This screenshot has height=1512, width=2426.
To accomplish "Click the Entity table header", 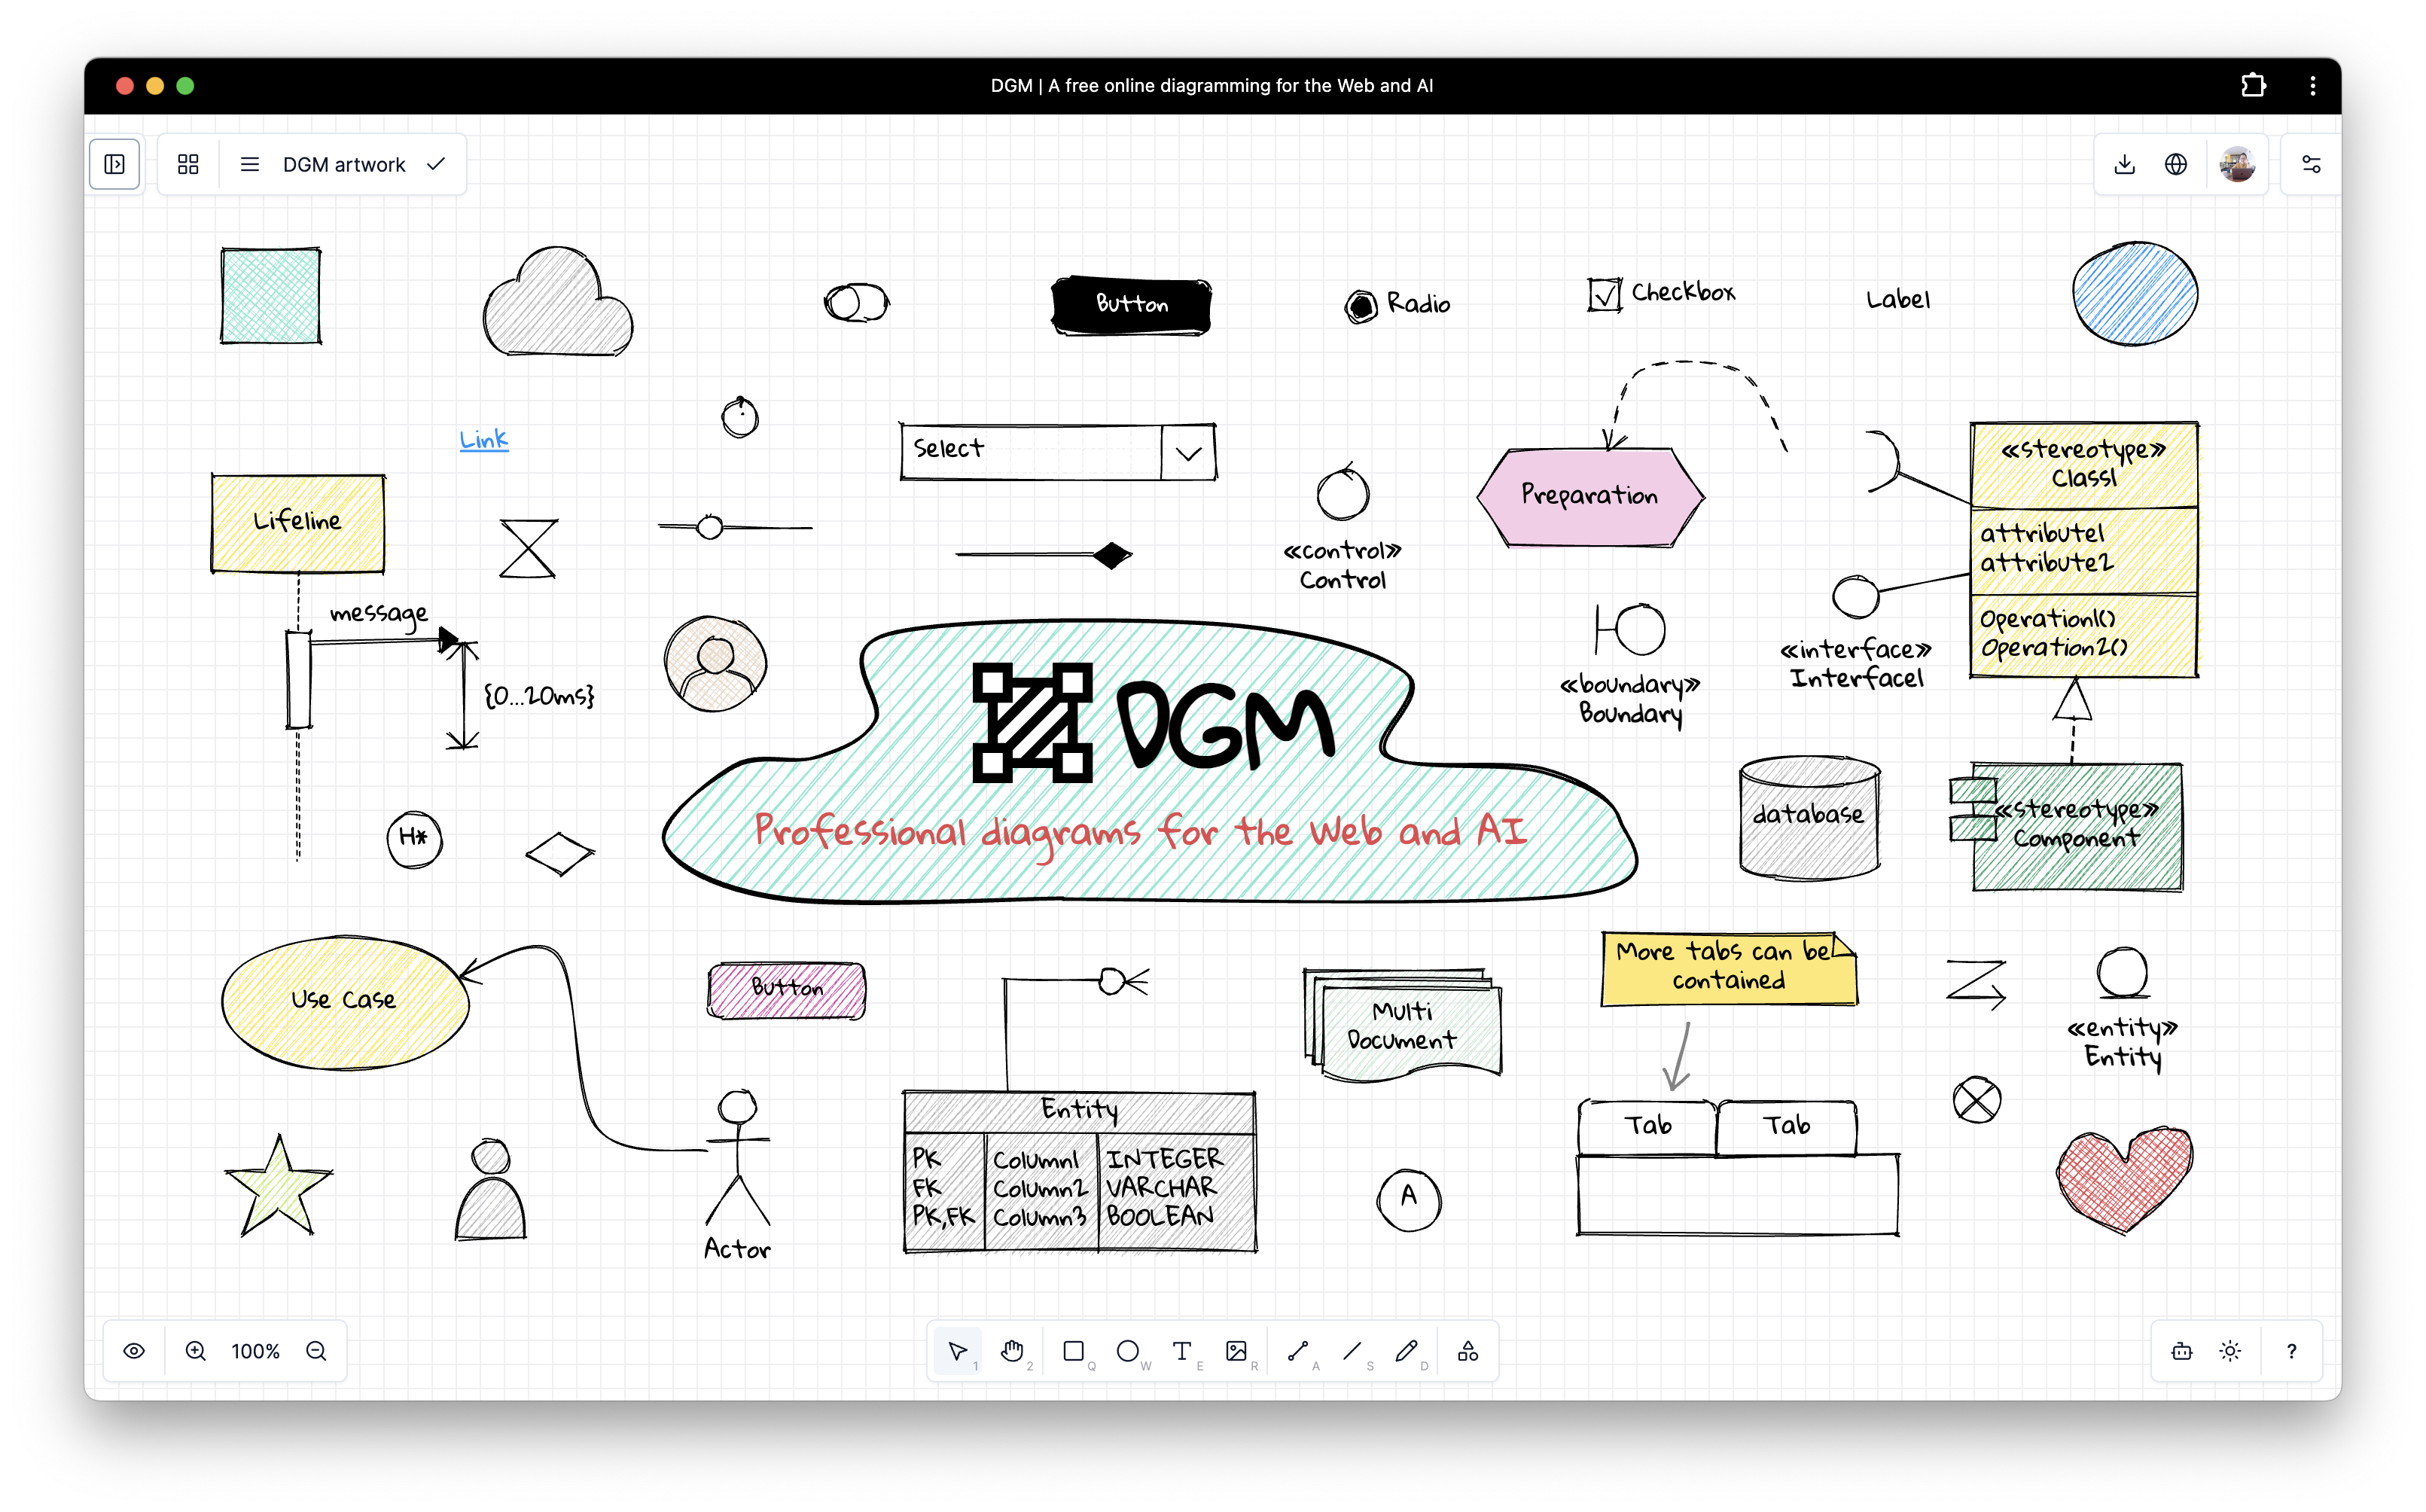I will (1079, 1111).
